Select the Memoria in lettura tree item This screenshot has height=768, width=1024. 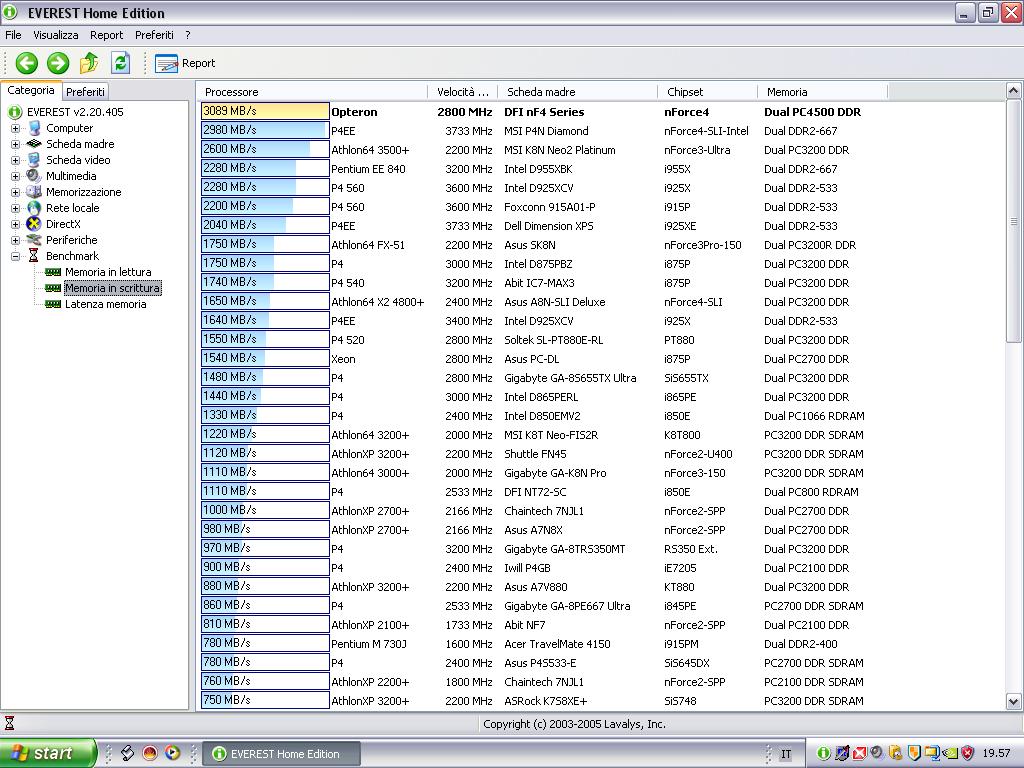108,272
